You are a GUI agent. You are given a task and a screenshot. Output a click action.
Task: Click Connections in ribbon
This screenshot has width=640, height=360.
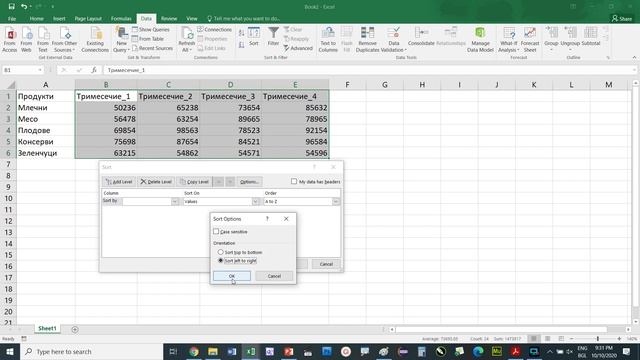tap(214, 29)
